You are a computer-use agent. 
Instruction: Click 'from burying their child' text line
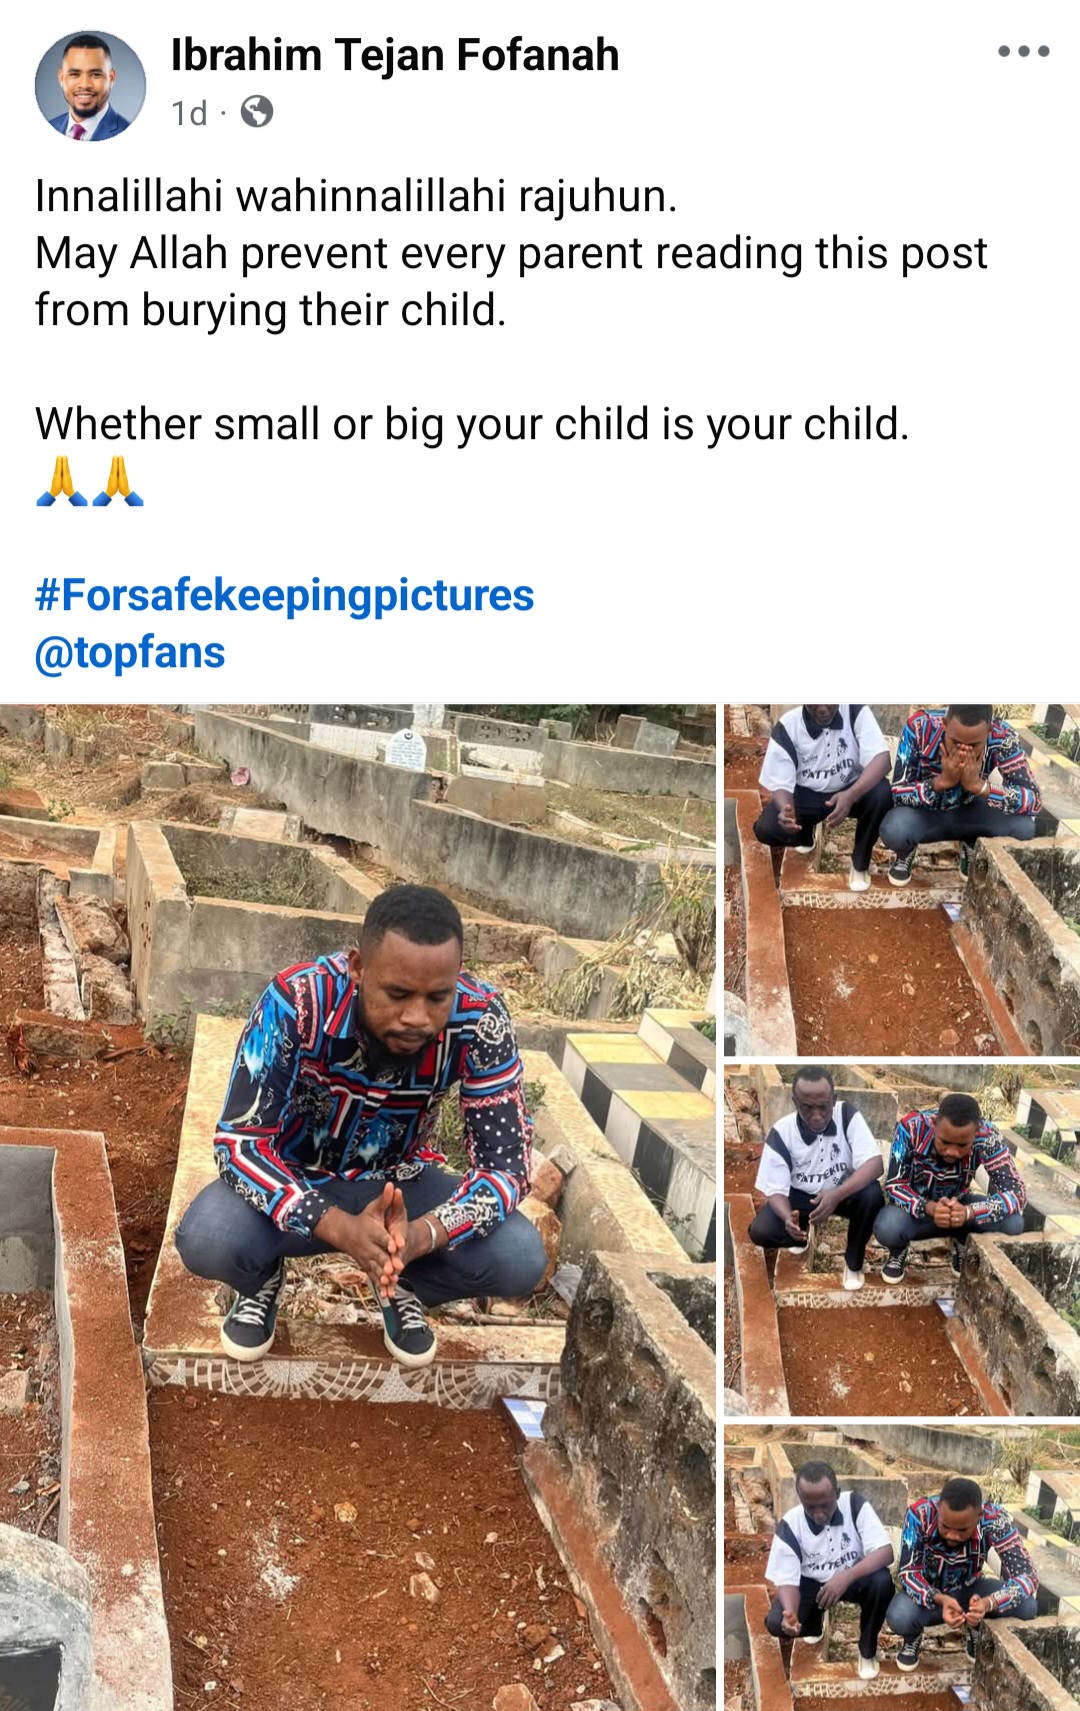(x=271, y=310)
